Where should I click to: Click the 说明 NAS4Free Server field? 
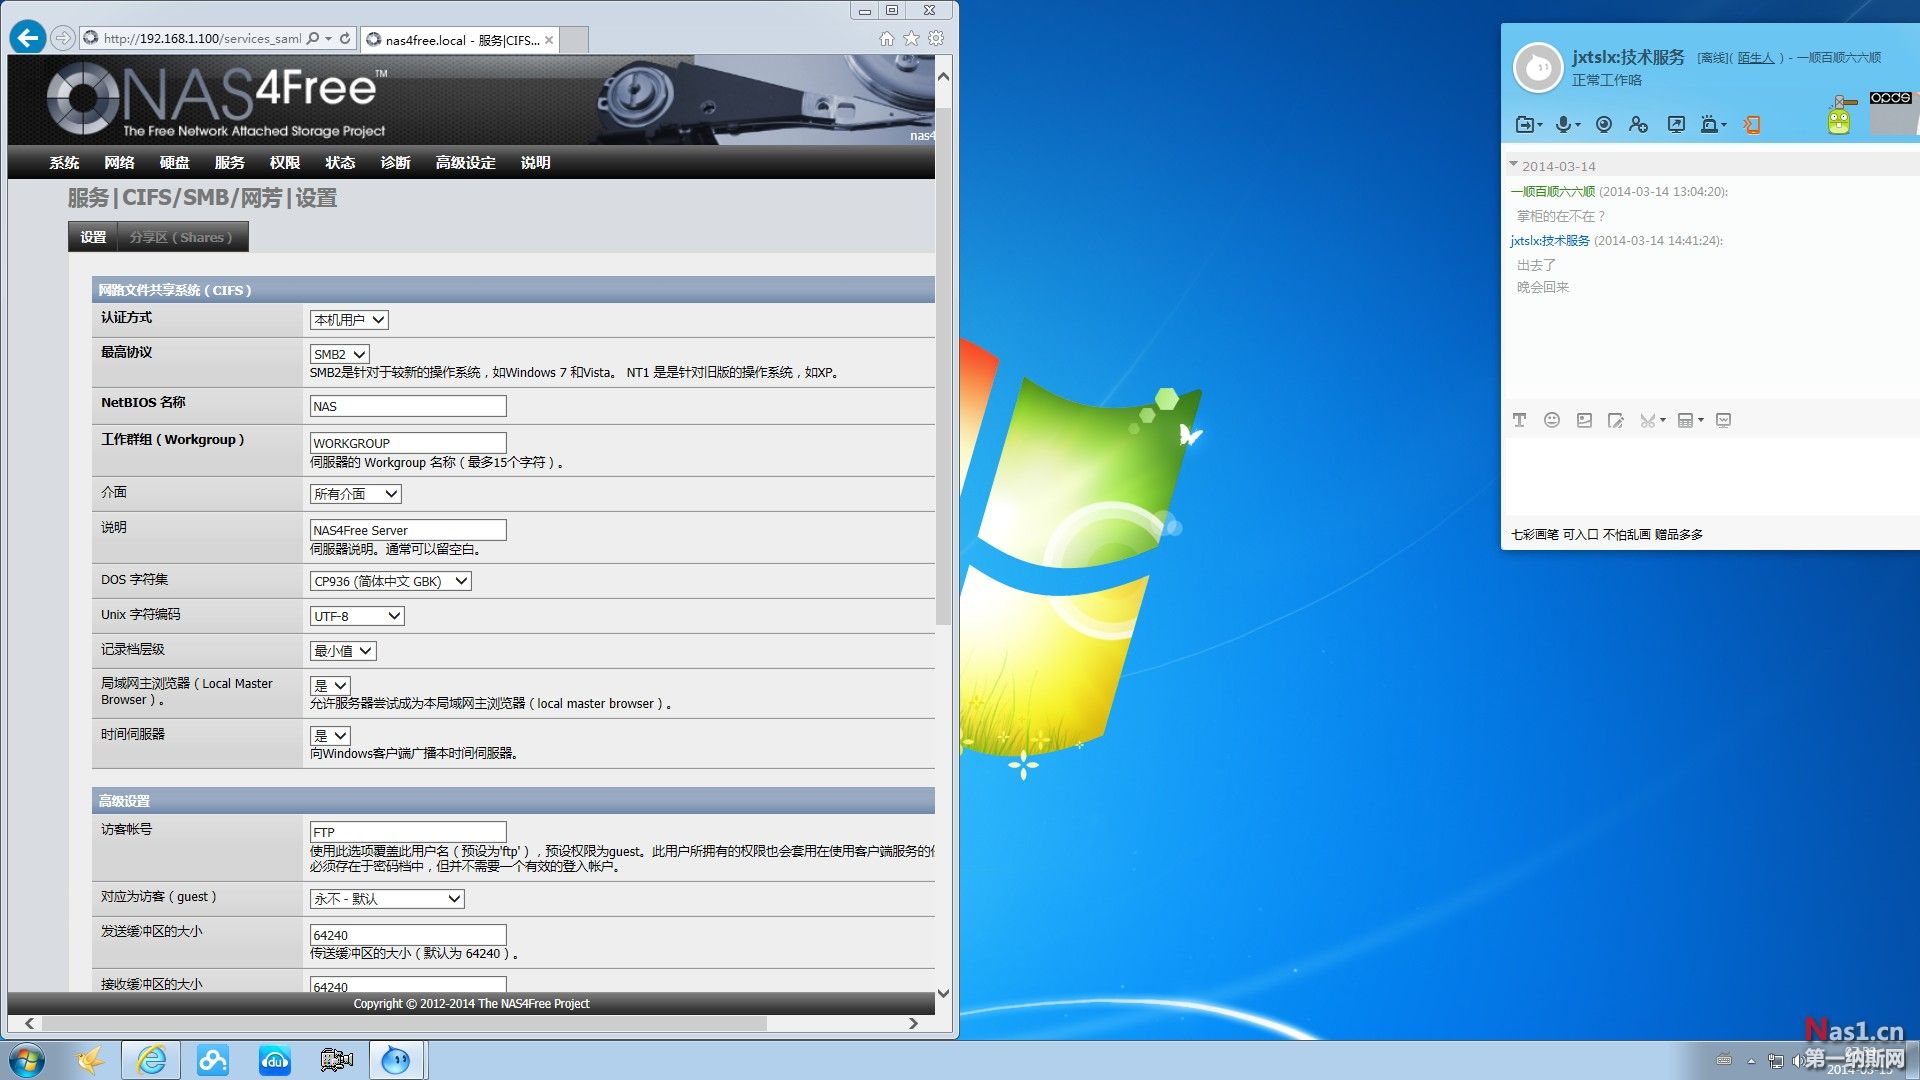pyautogui.click(x=408, y=530)
